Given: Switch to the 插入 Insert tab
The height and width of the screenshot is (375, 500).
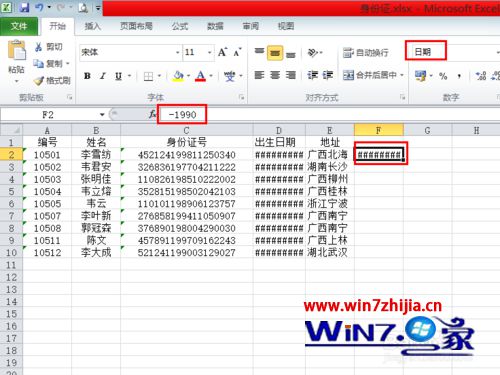Looking at the screenshot, I should [x=93, y=26].
